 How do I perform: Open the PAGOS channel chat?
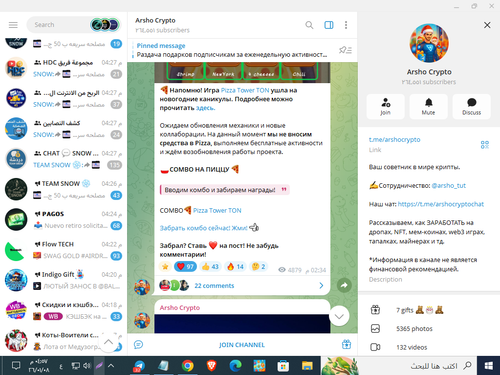pyautogui.click(x=63, y=220)
